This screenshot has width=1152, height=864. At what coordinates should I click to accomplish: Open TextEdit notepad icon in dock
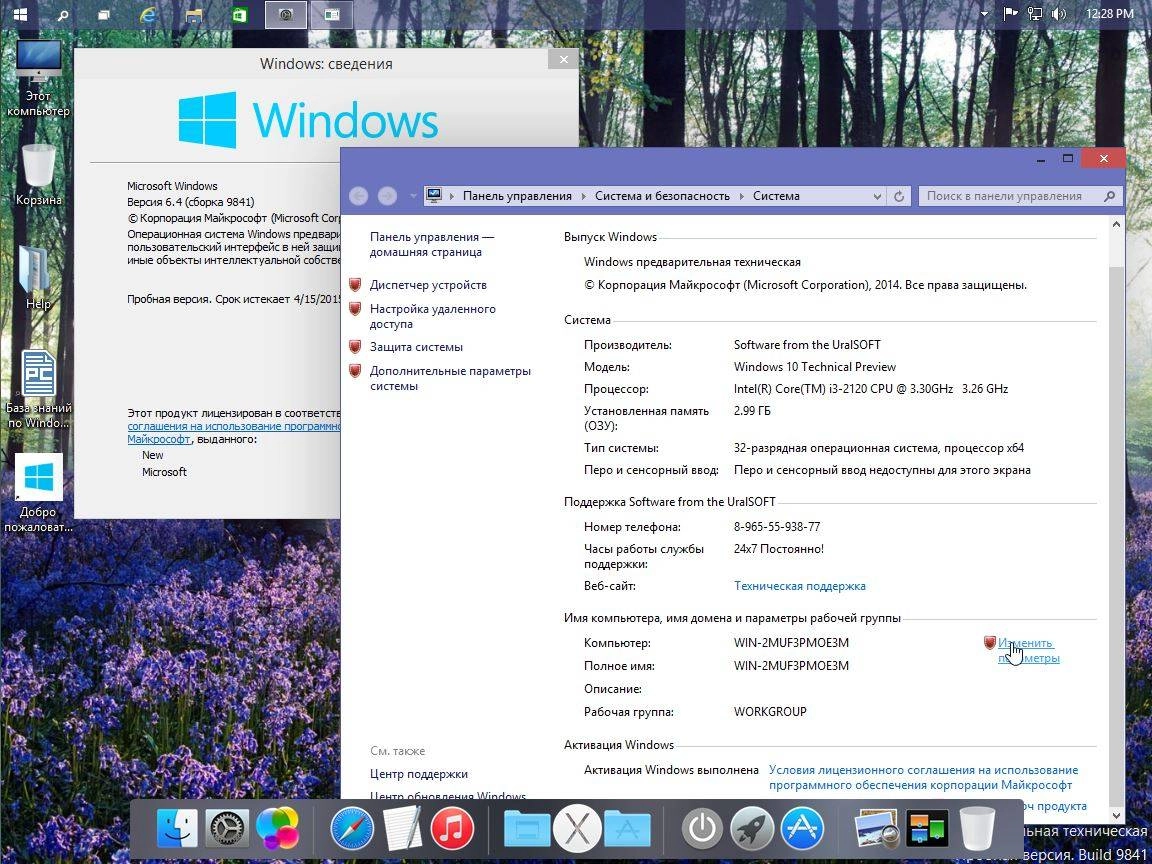pyautogui.click(x=403, y=829)
